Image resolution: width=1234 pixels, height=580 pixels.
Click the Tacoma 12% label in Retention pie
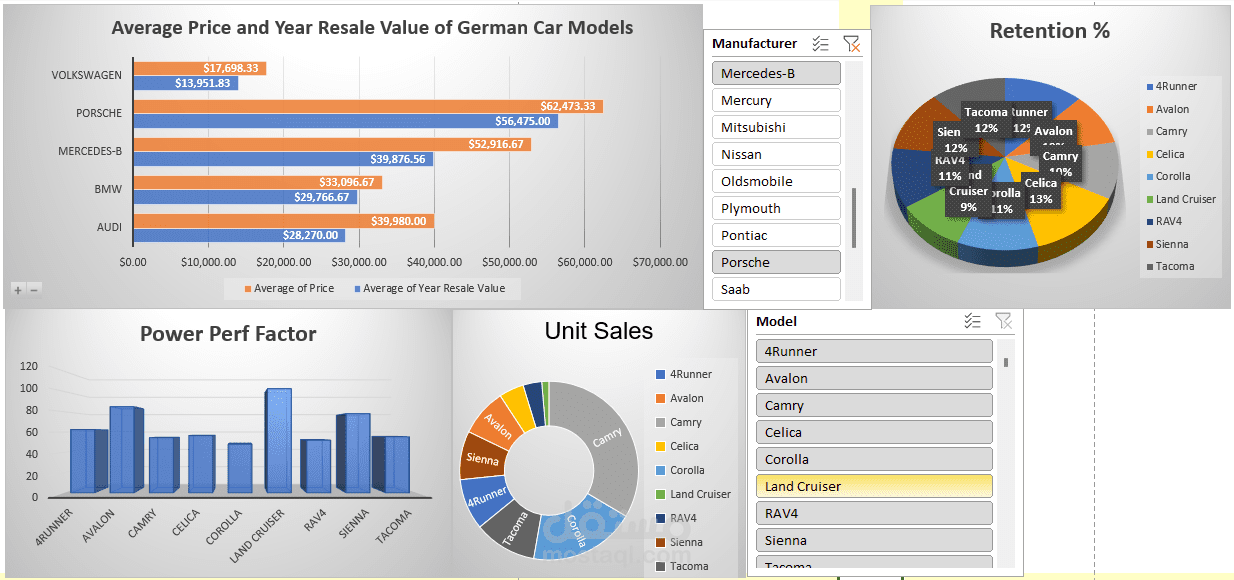point(986,120)
